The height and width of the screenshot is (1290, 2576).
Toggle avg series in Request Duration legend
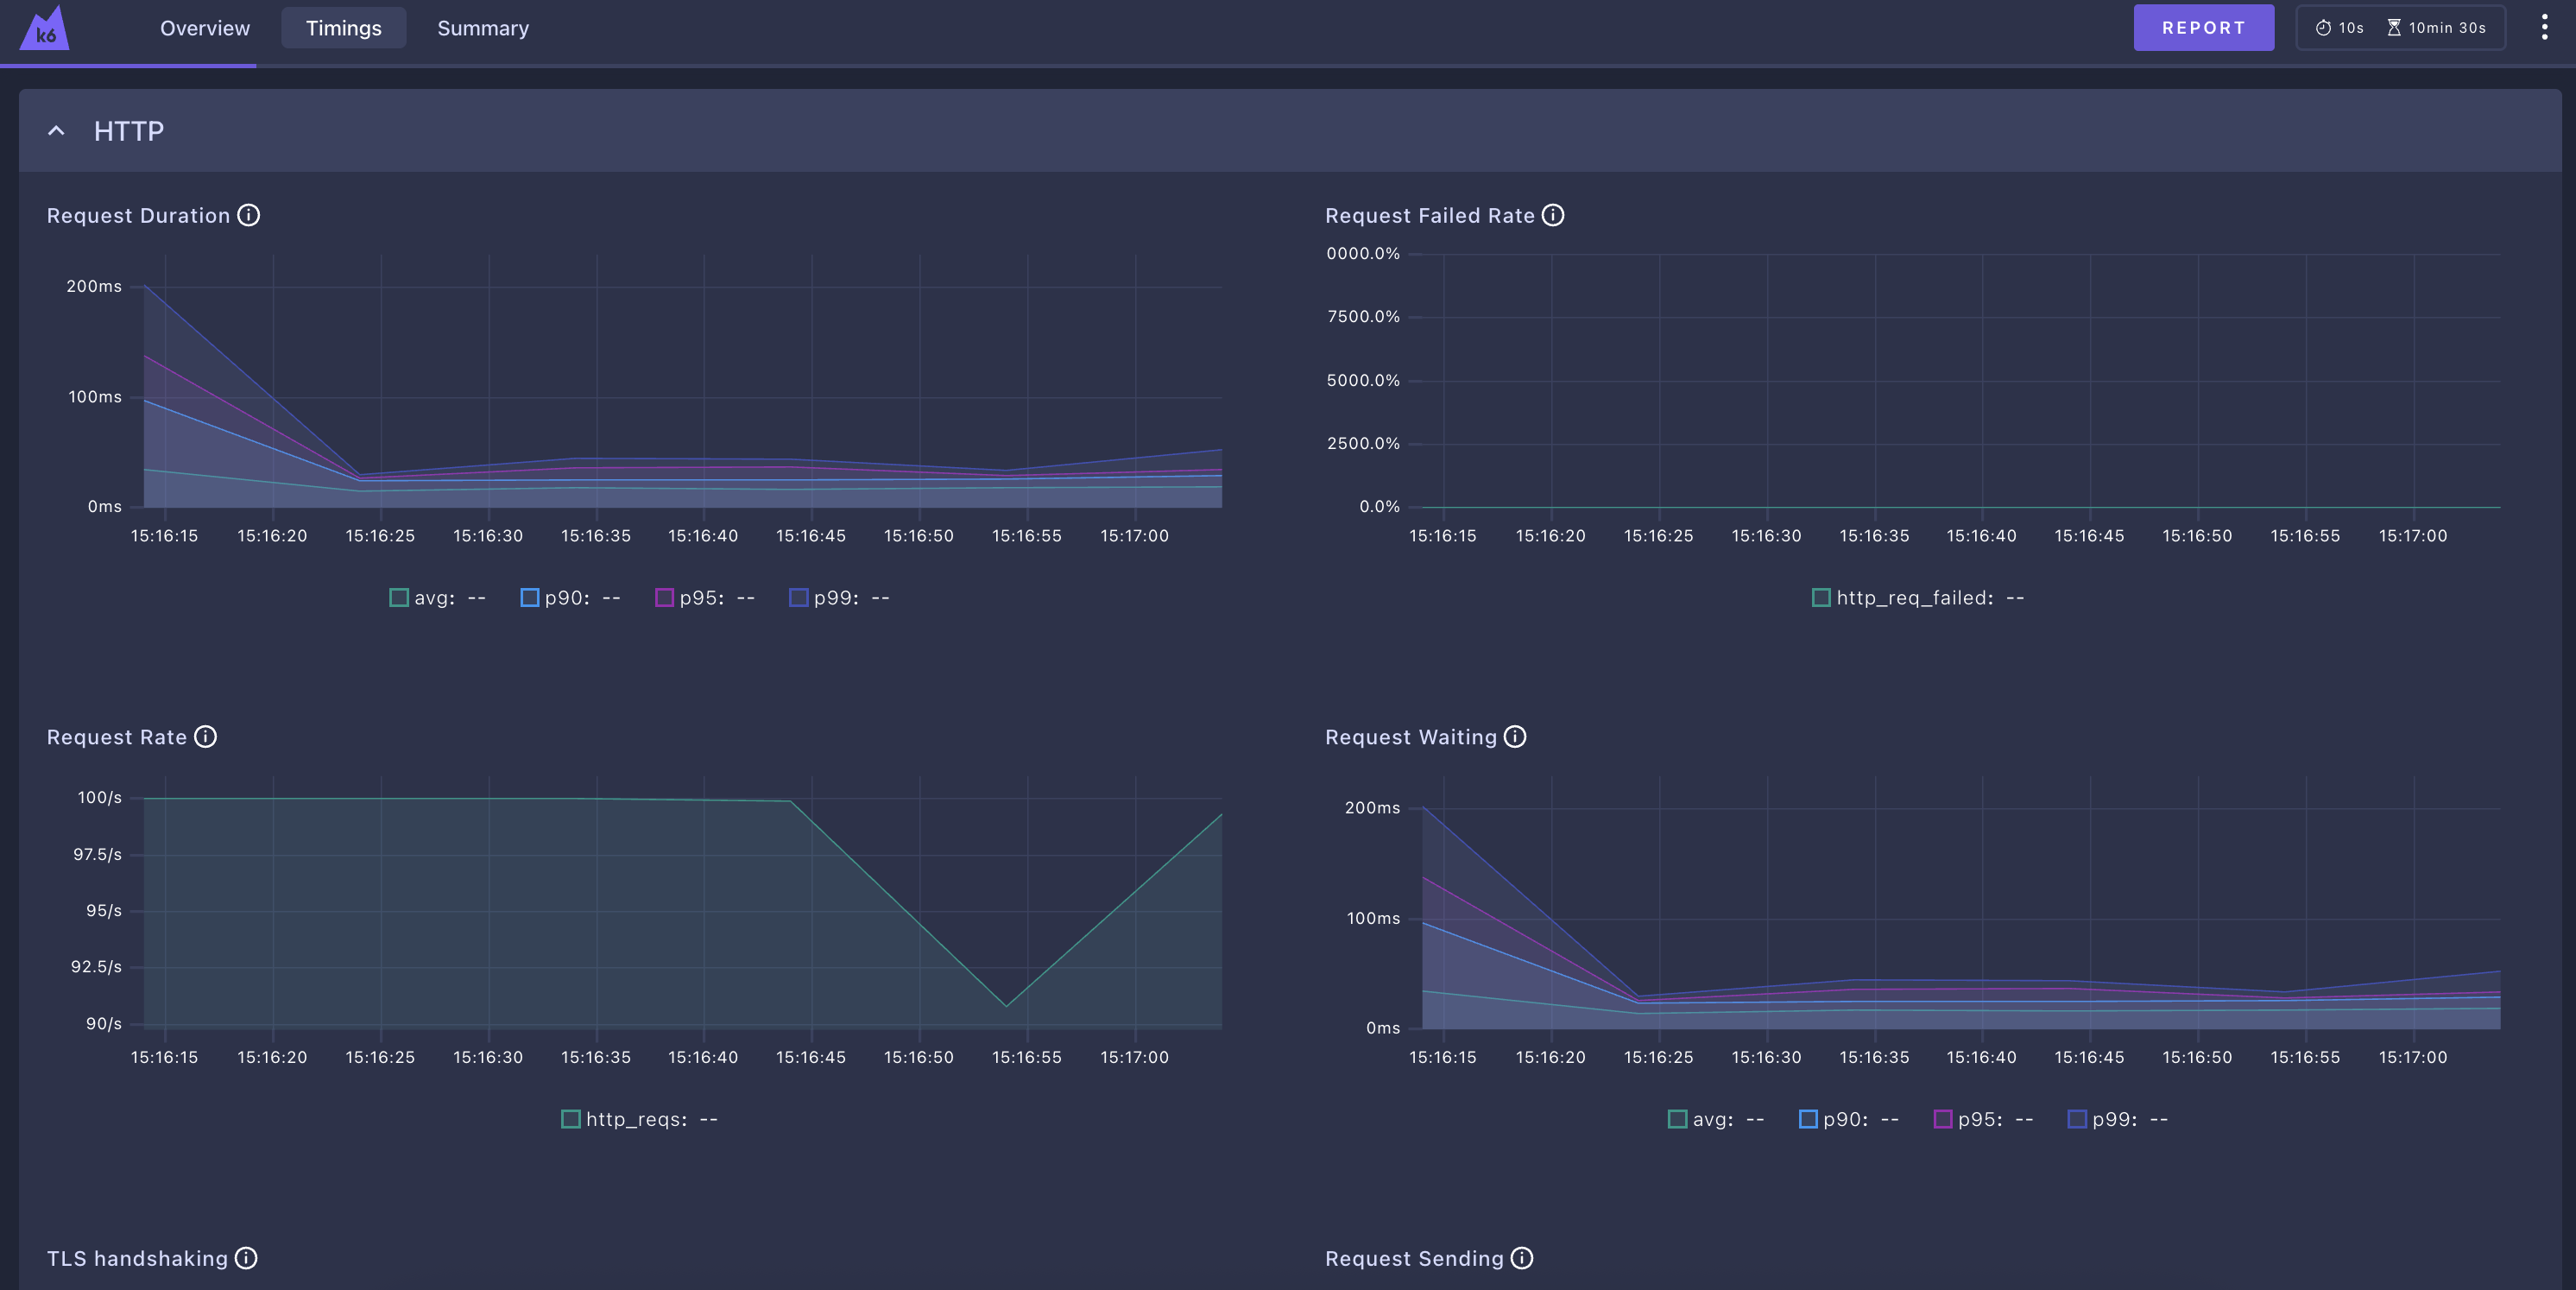tap(436, 598)
